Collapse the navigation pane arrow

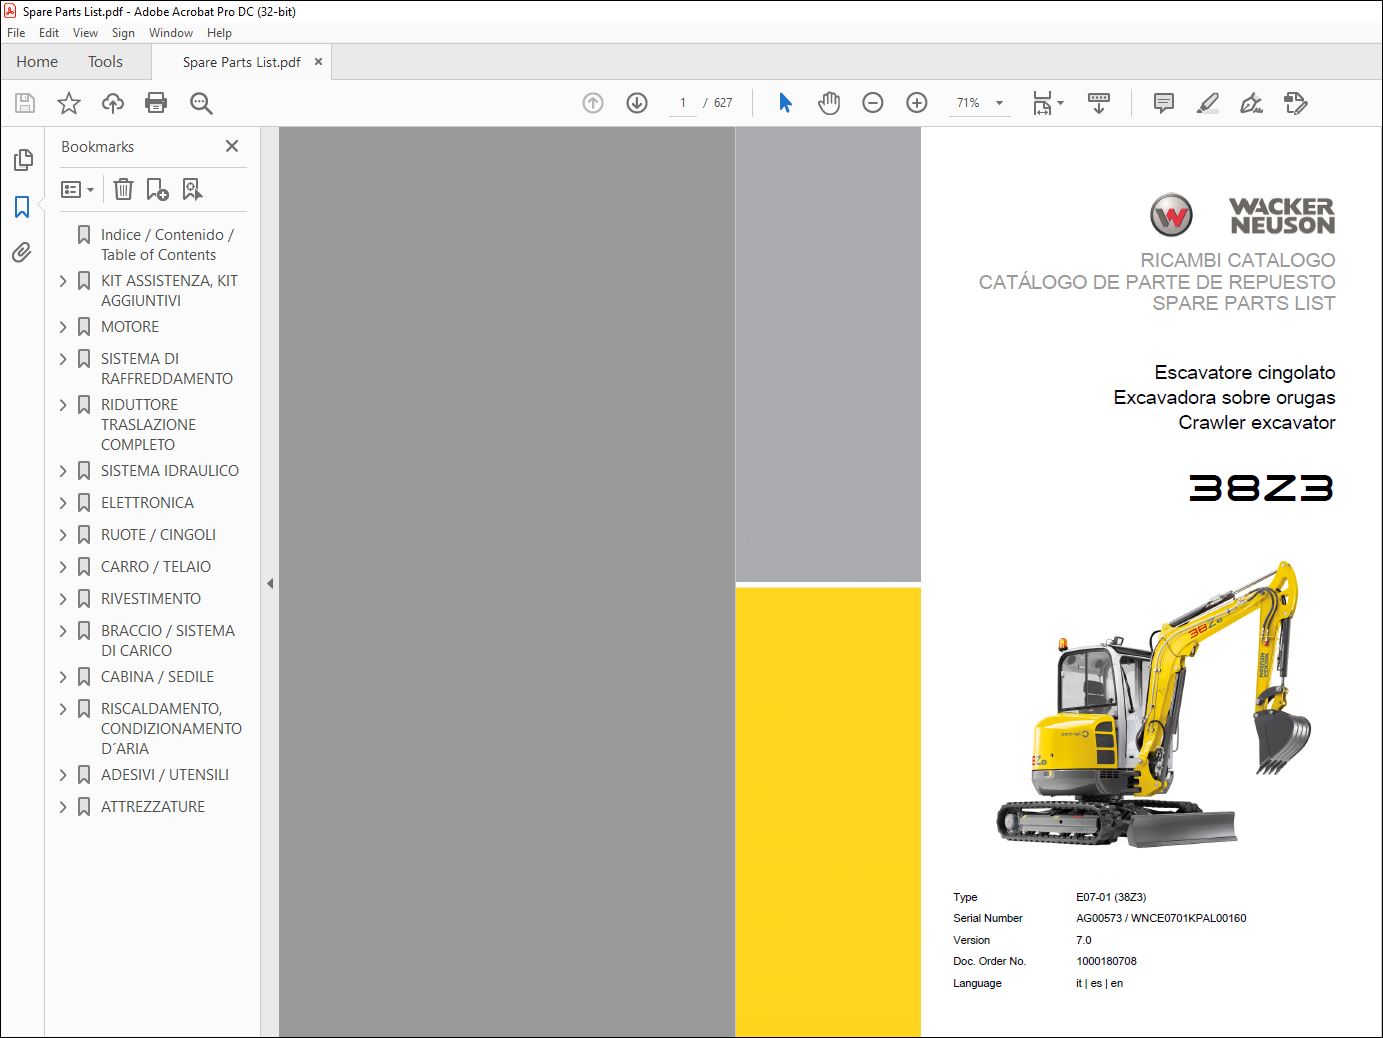point(270,583)
